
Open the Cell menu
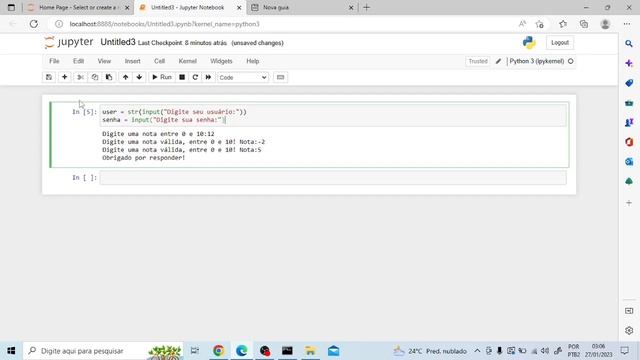tap(159, 61)
